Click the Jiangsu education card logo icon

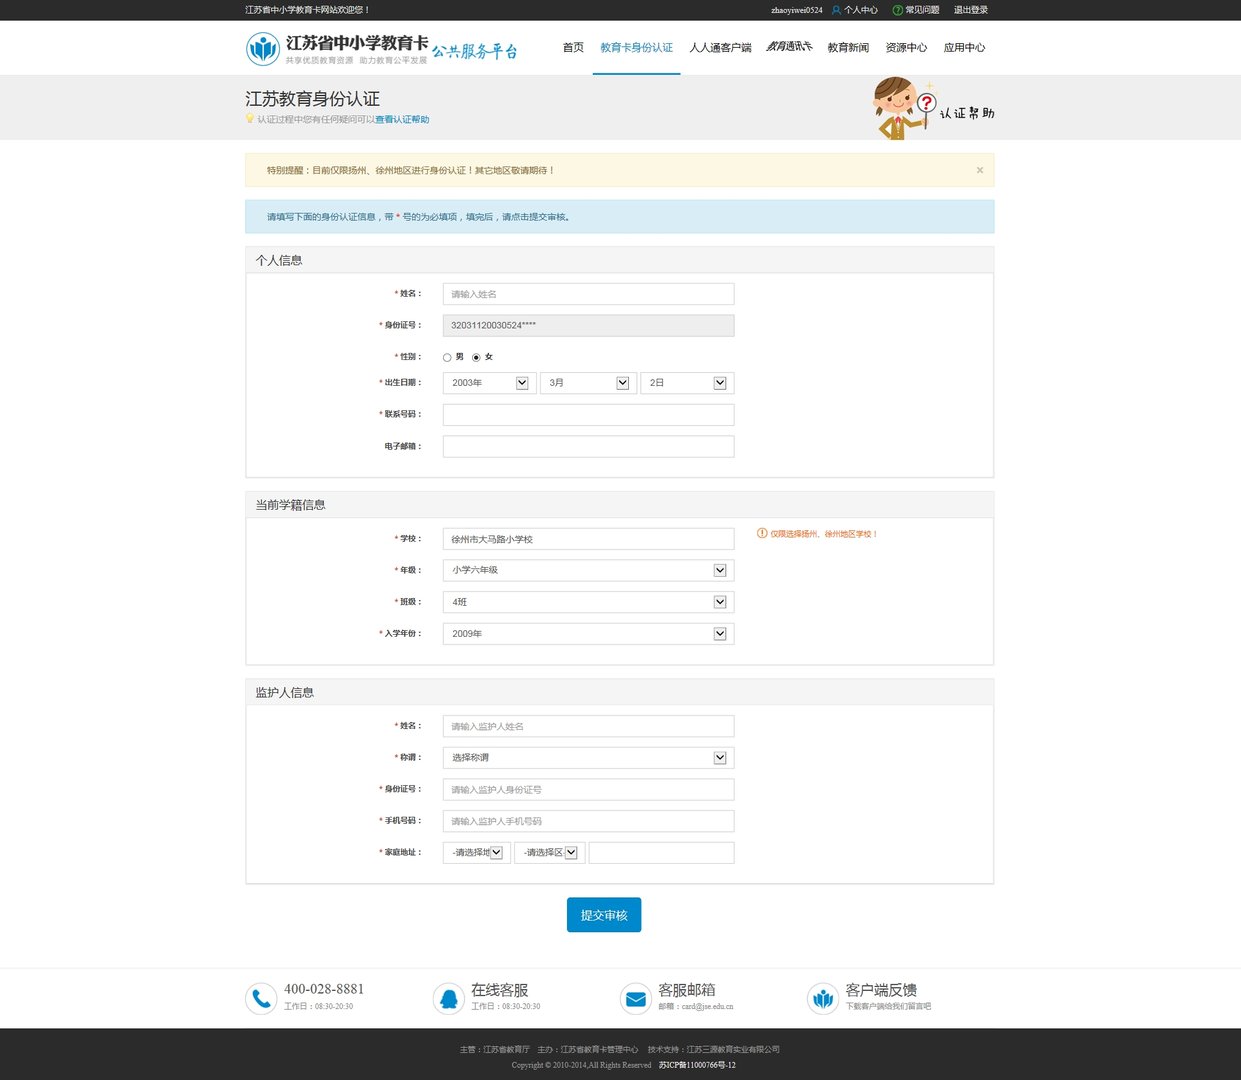pos(263,49)
